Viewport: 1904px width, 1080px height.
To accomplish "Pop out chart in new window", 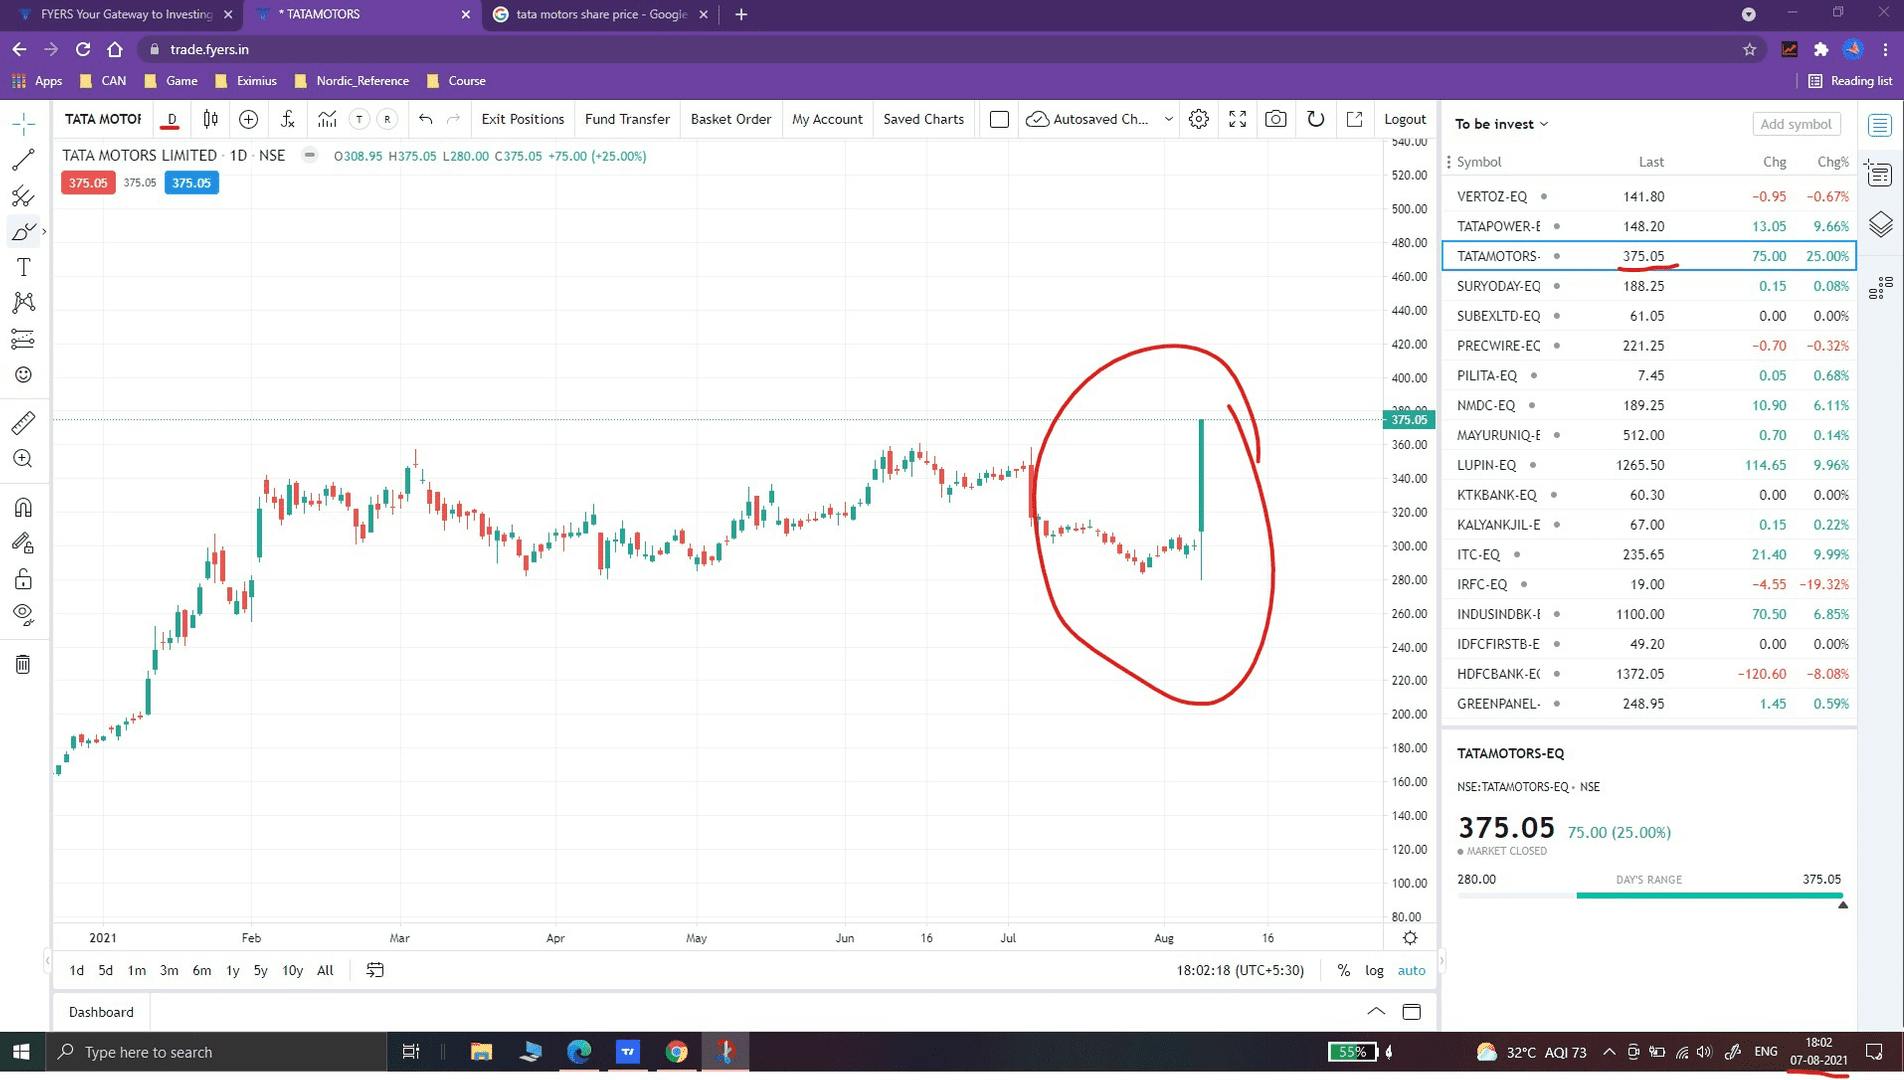I will [x=1354, y=119].
